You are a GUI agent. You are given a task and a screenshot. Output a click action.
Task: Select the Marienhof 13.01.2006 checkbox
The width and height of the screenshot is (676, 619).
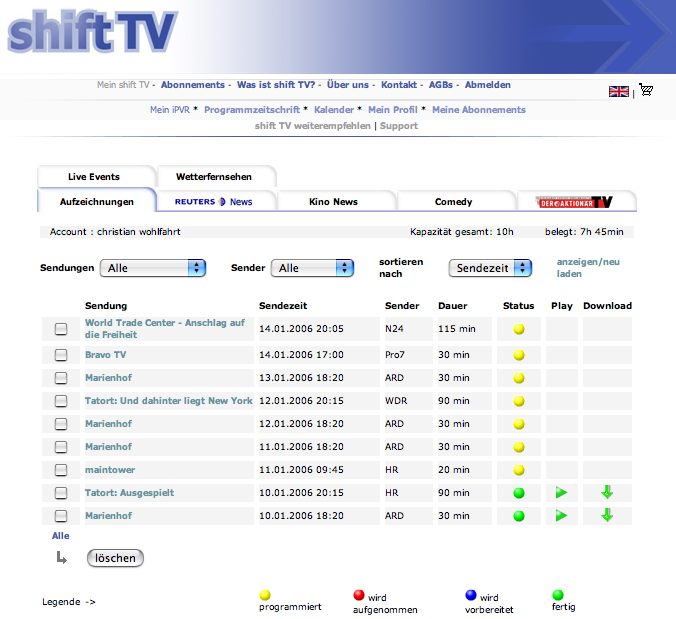pos(61,378)
